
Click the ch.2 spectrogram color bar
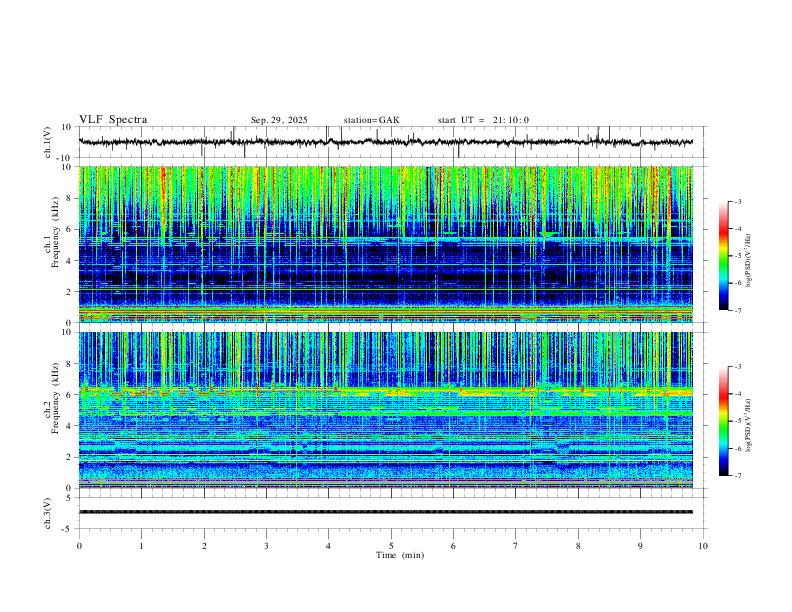723,421
